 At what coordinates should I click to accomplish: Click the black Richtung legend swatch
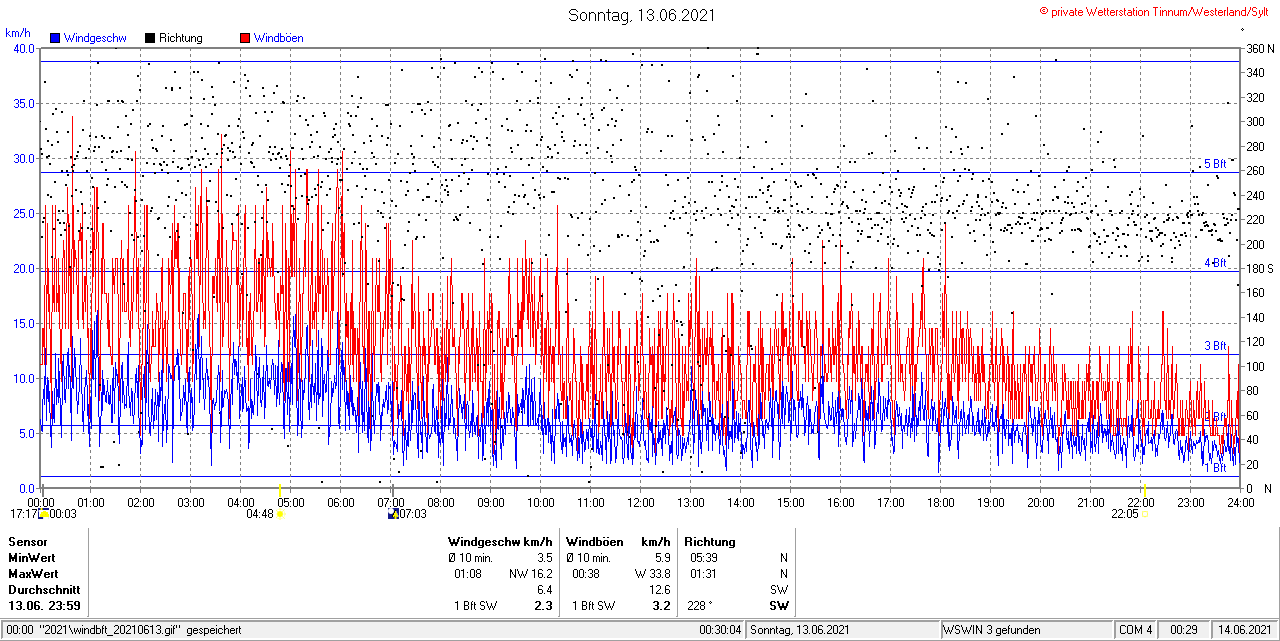(150, 38)
